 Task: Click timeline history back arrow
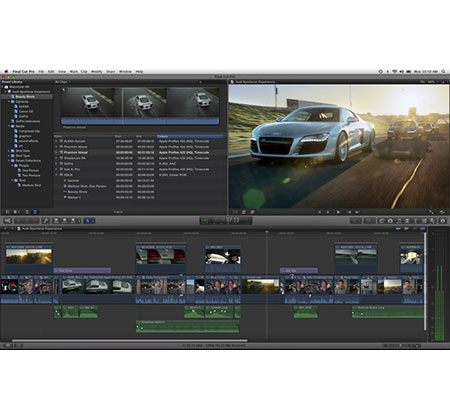(x=5, y=229)
